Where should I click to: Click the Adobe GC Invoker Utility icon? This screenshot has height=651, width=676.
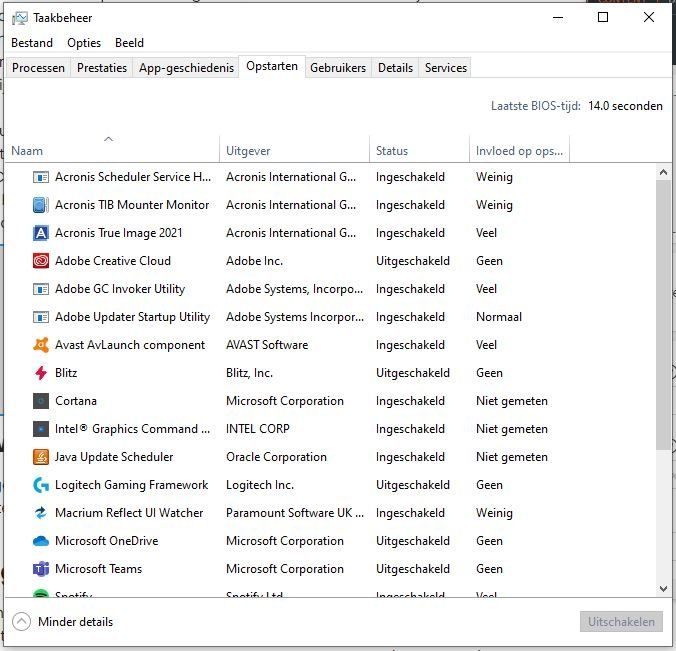coord(41,289)
